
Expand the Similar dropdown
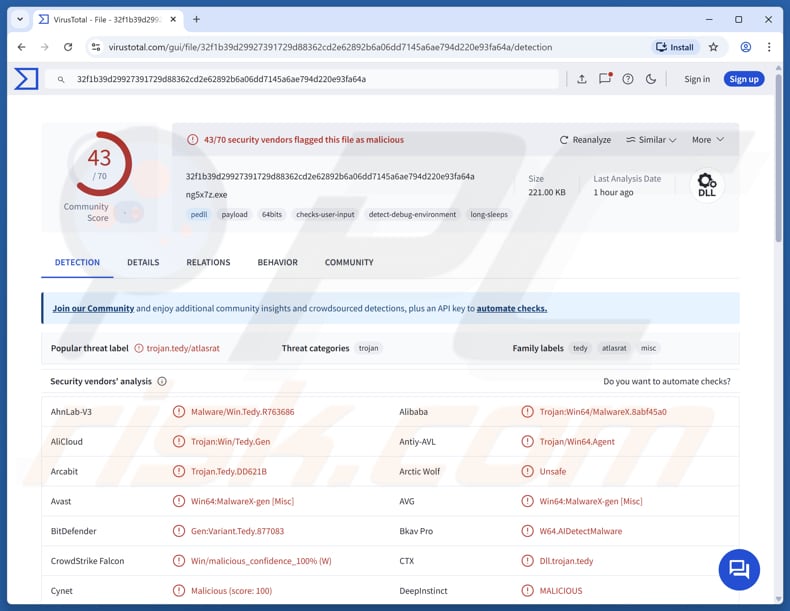651,140
